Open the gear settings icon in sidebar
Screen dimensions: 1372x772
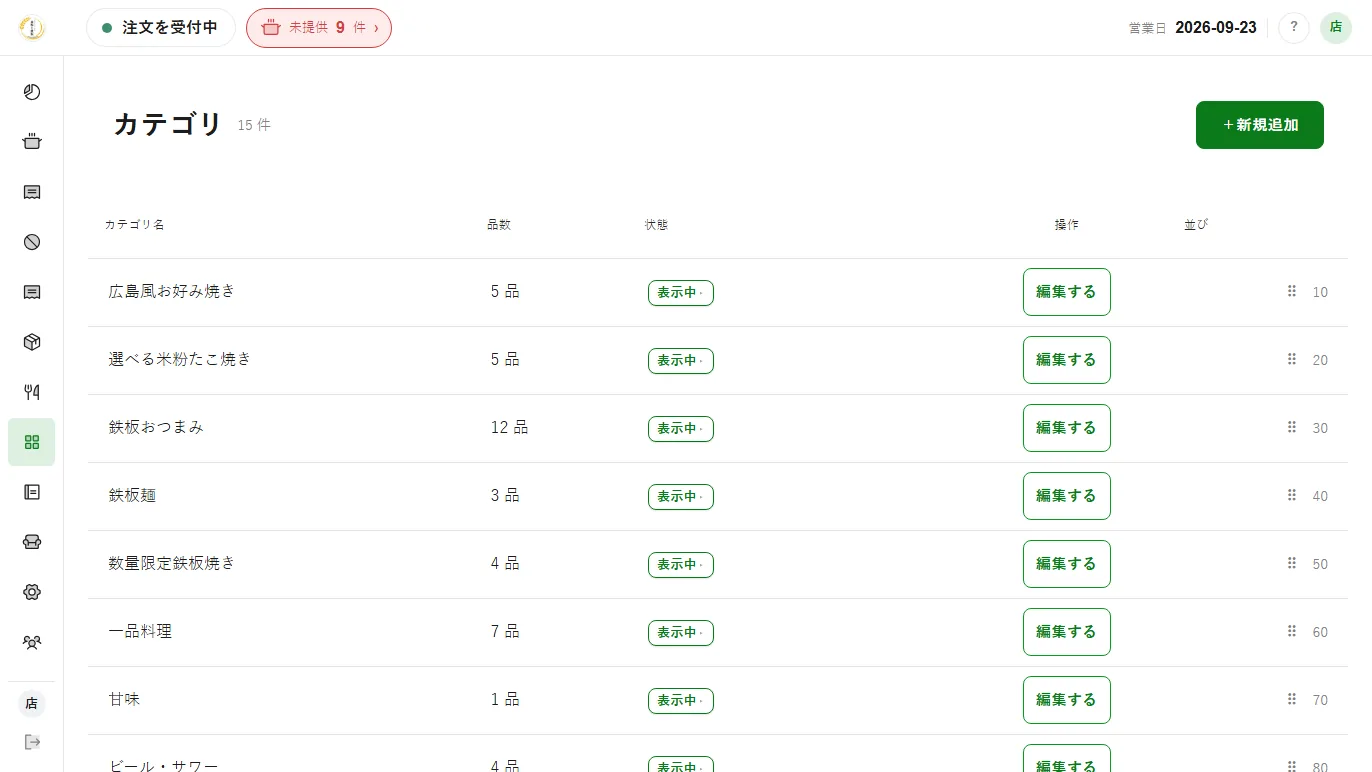click(32, 592)
